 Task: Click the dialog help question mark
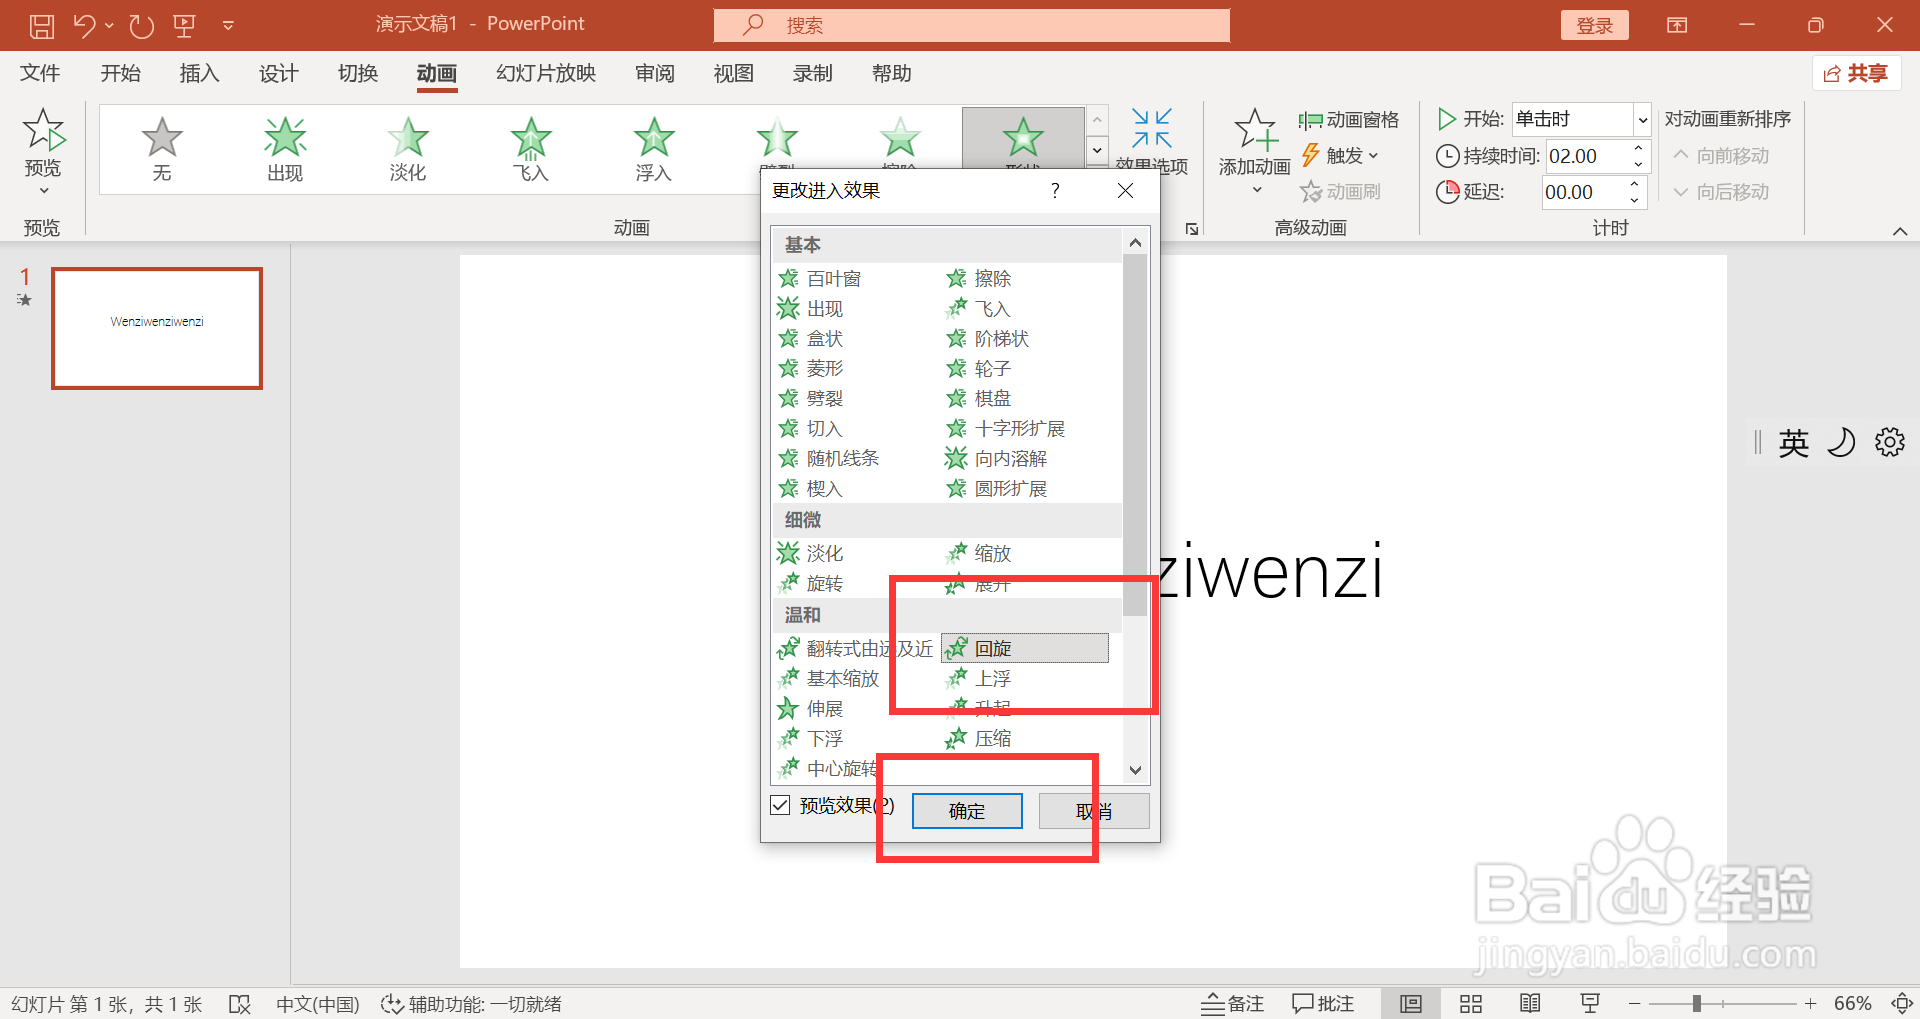[x=1055, y=190]
